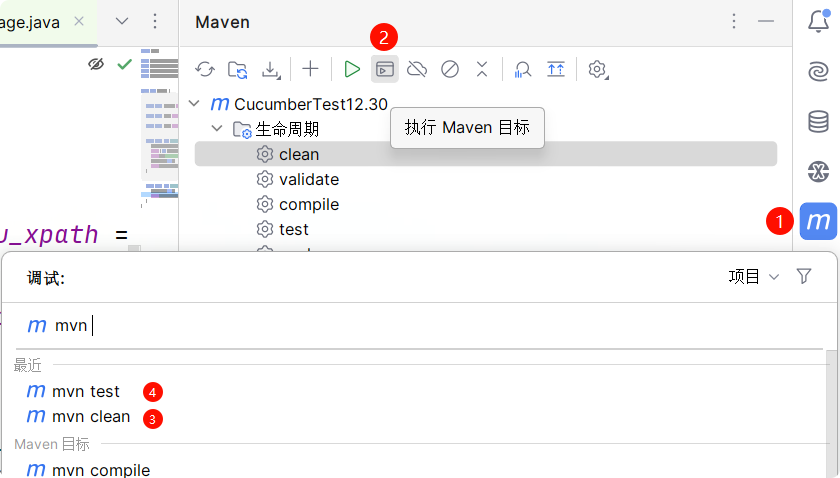Choose recent command mvn test

[x=73, y=392]
